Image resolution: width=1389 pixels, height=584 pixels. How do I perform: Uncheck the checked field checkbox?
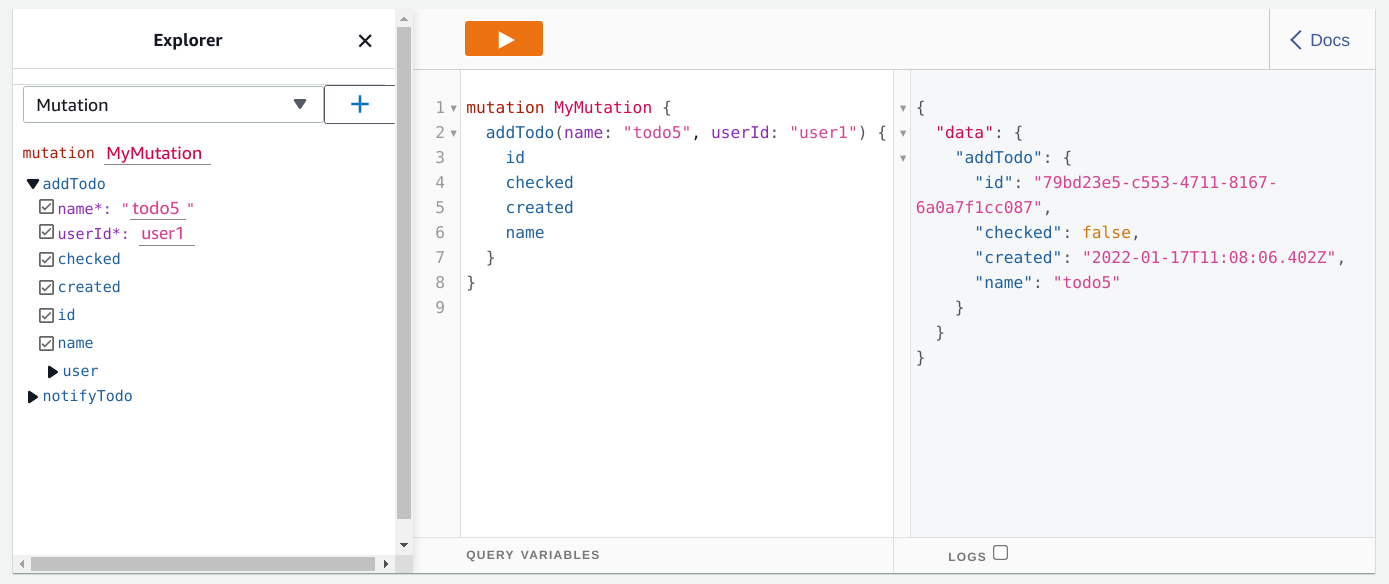tap(46, 259)
